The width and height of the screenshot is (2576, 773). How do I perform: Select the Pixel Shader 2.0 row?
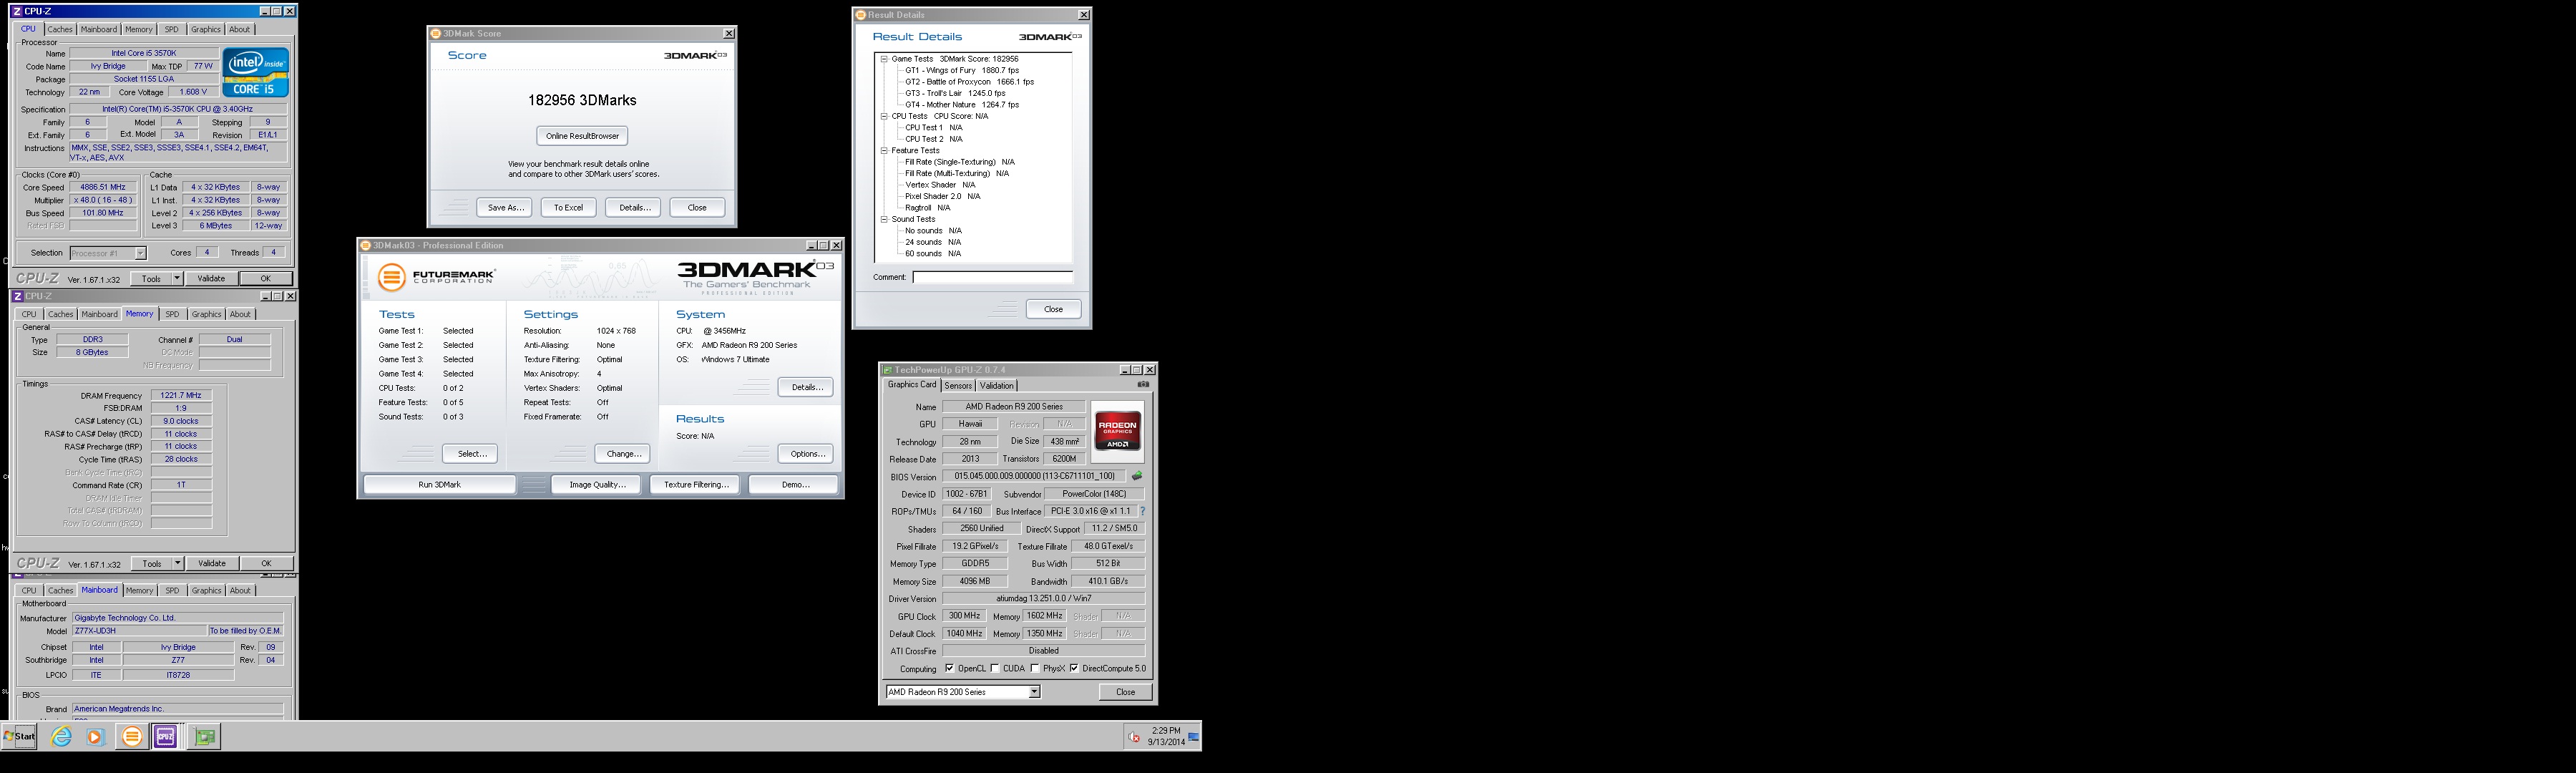(942, 197)
